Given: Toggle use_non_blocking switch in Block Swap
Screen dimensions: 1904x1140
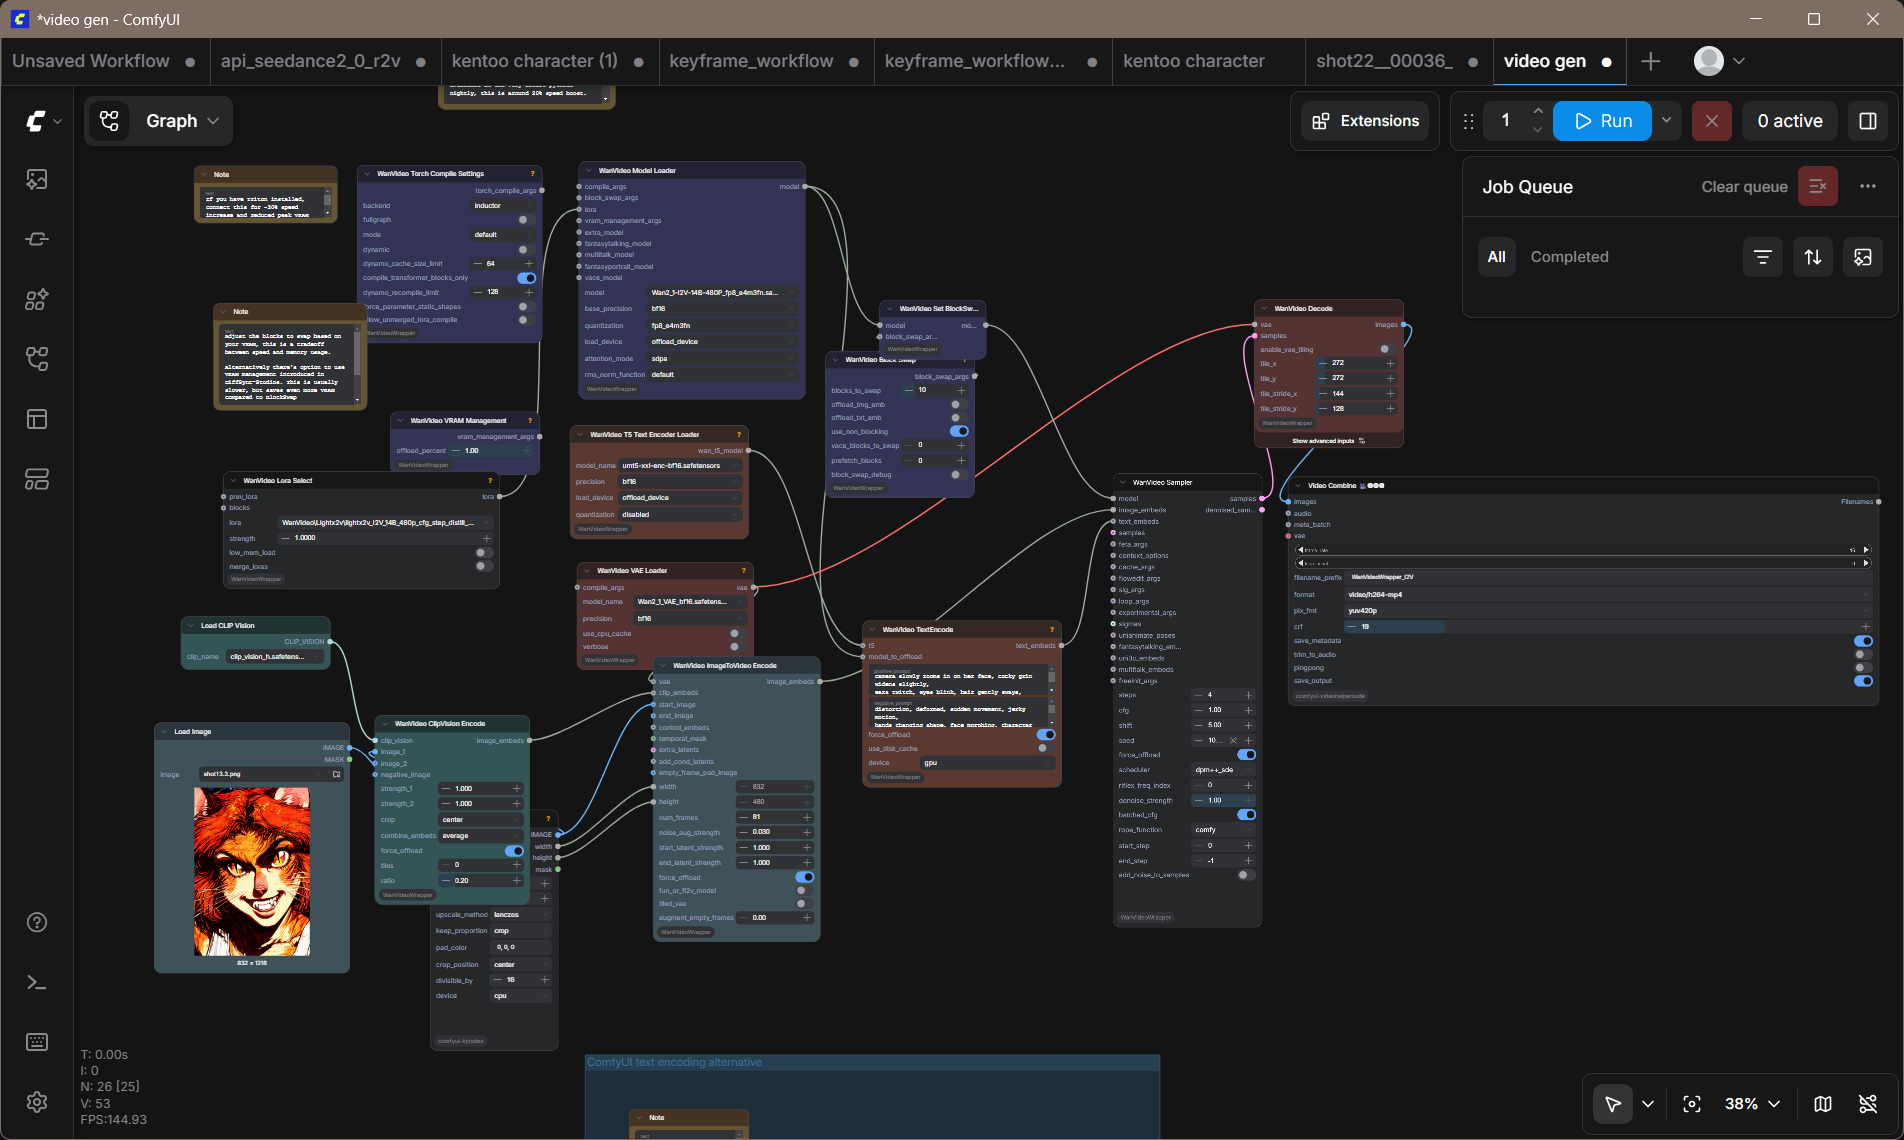Looking at the screenshot, I should (x=958, y=431).
